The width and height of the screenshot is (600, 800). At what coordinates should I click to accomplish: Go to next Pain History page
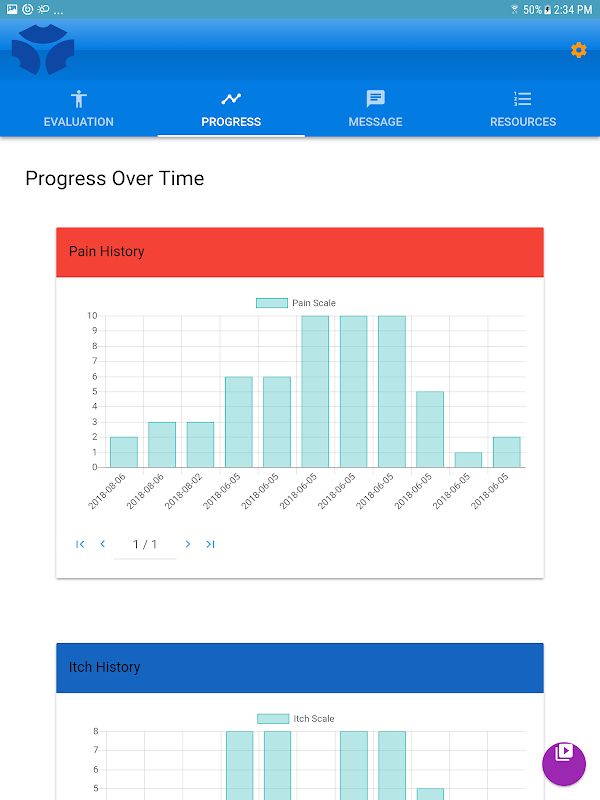click(x=188, y=544)
